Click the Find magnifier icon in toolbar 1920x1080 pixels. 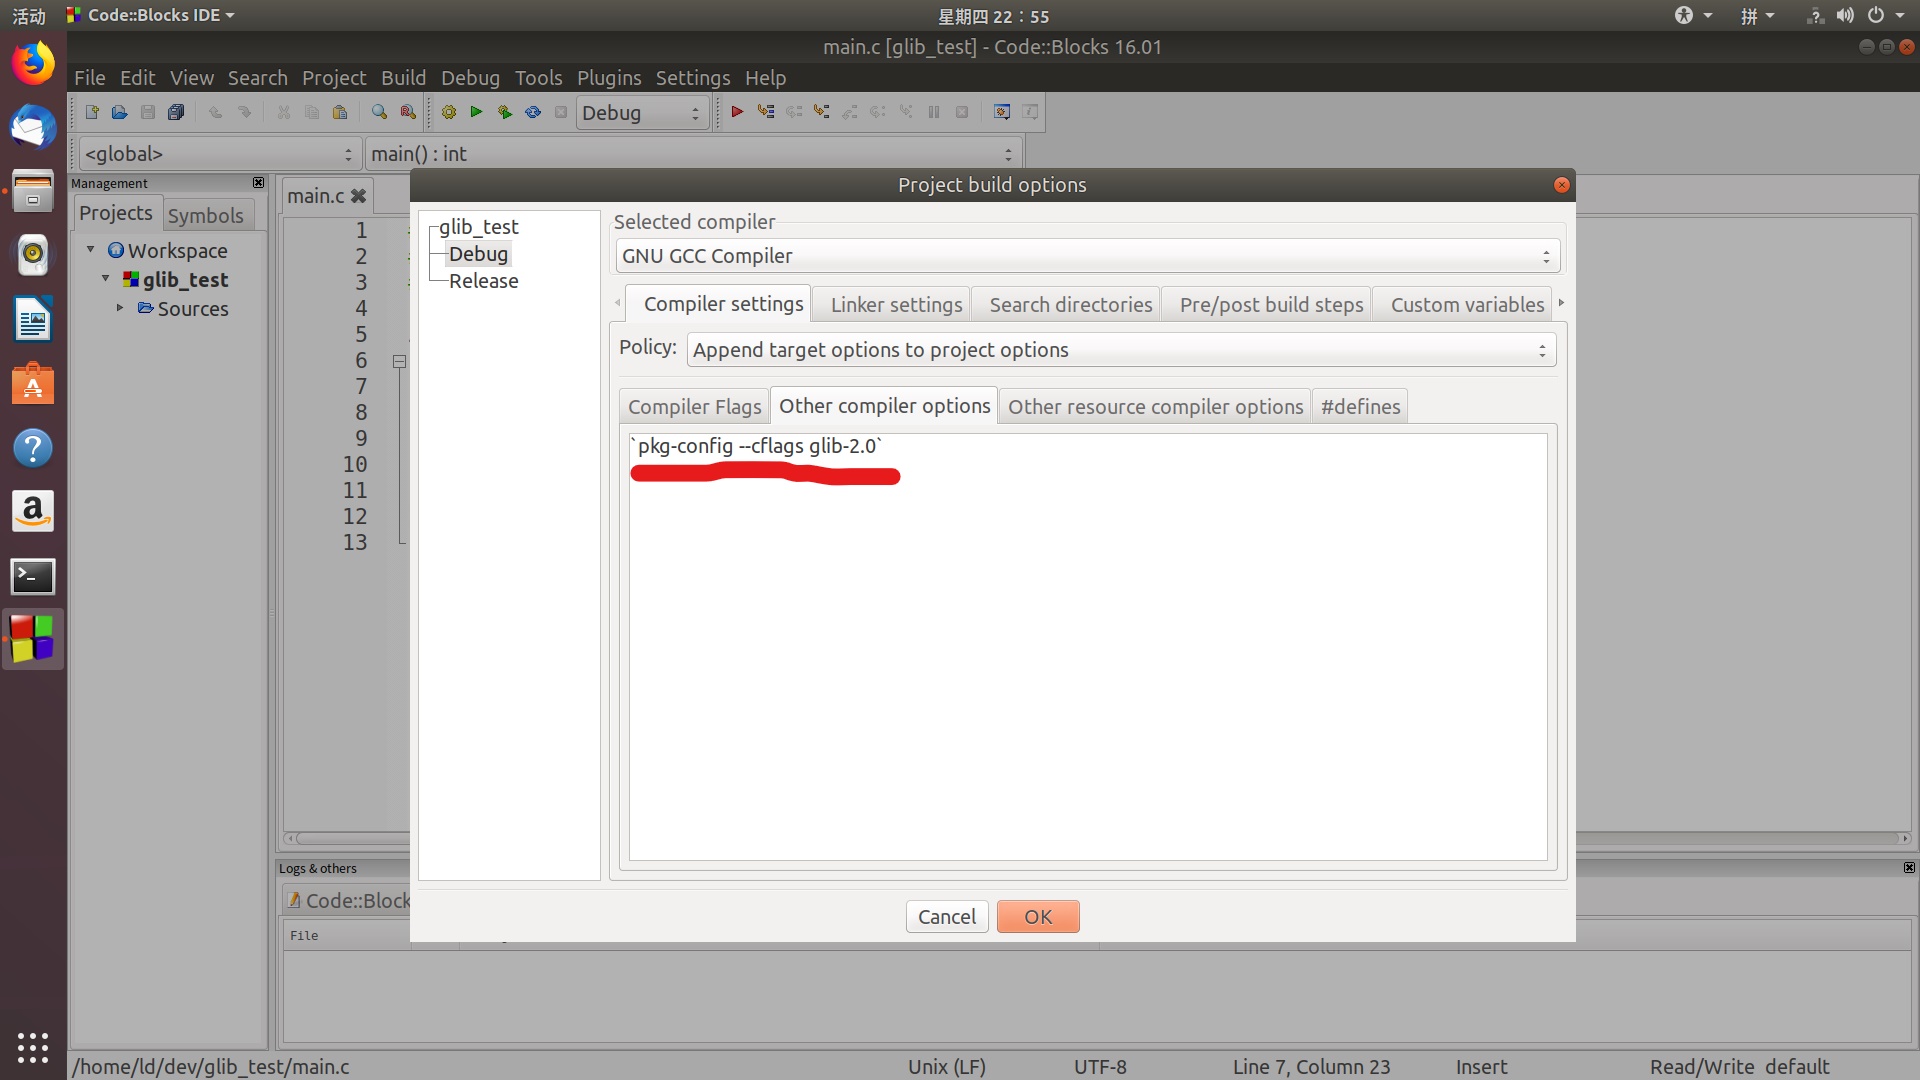click(x=379, y=112)
